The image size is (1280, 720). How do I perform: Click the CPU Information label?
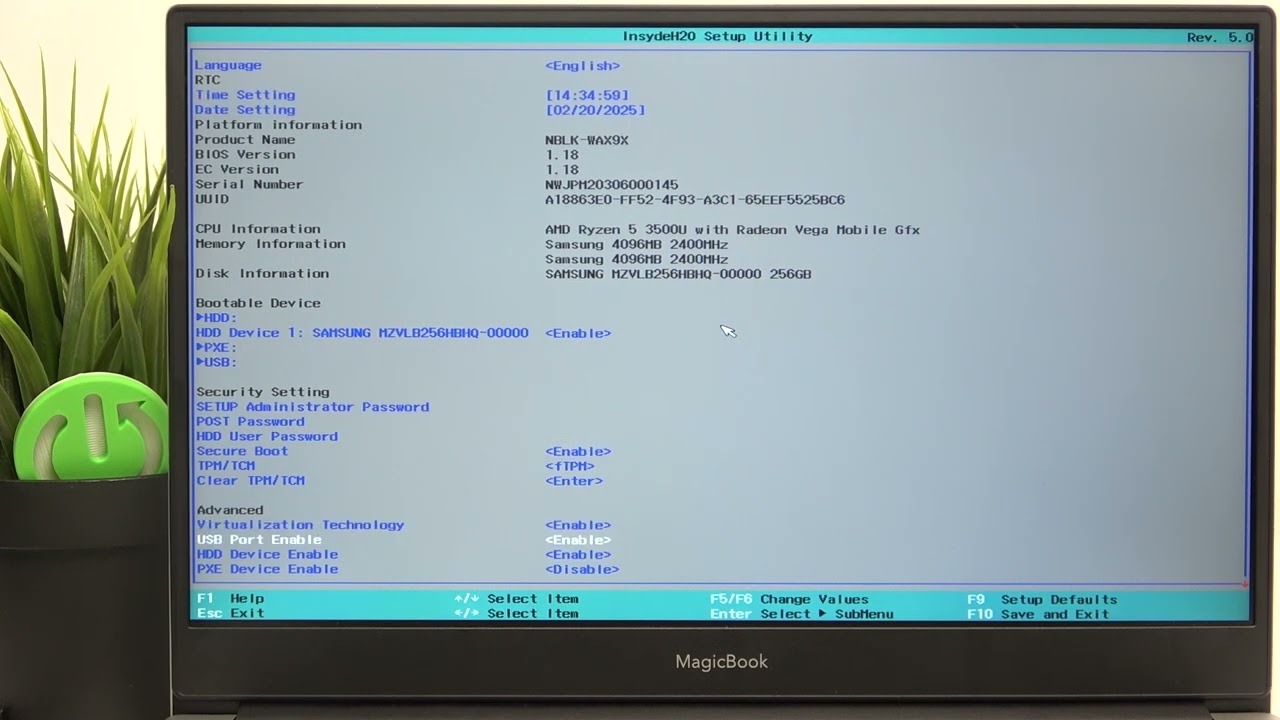pos(258,229)
